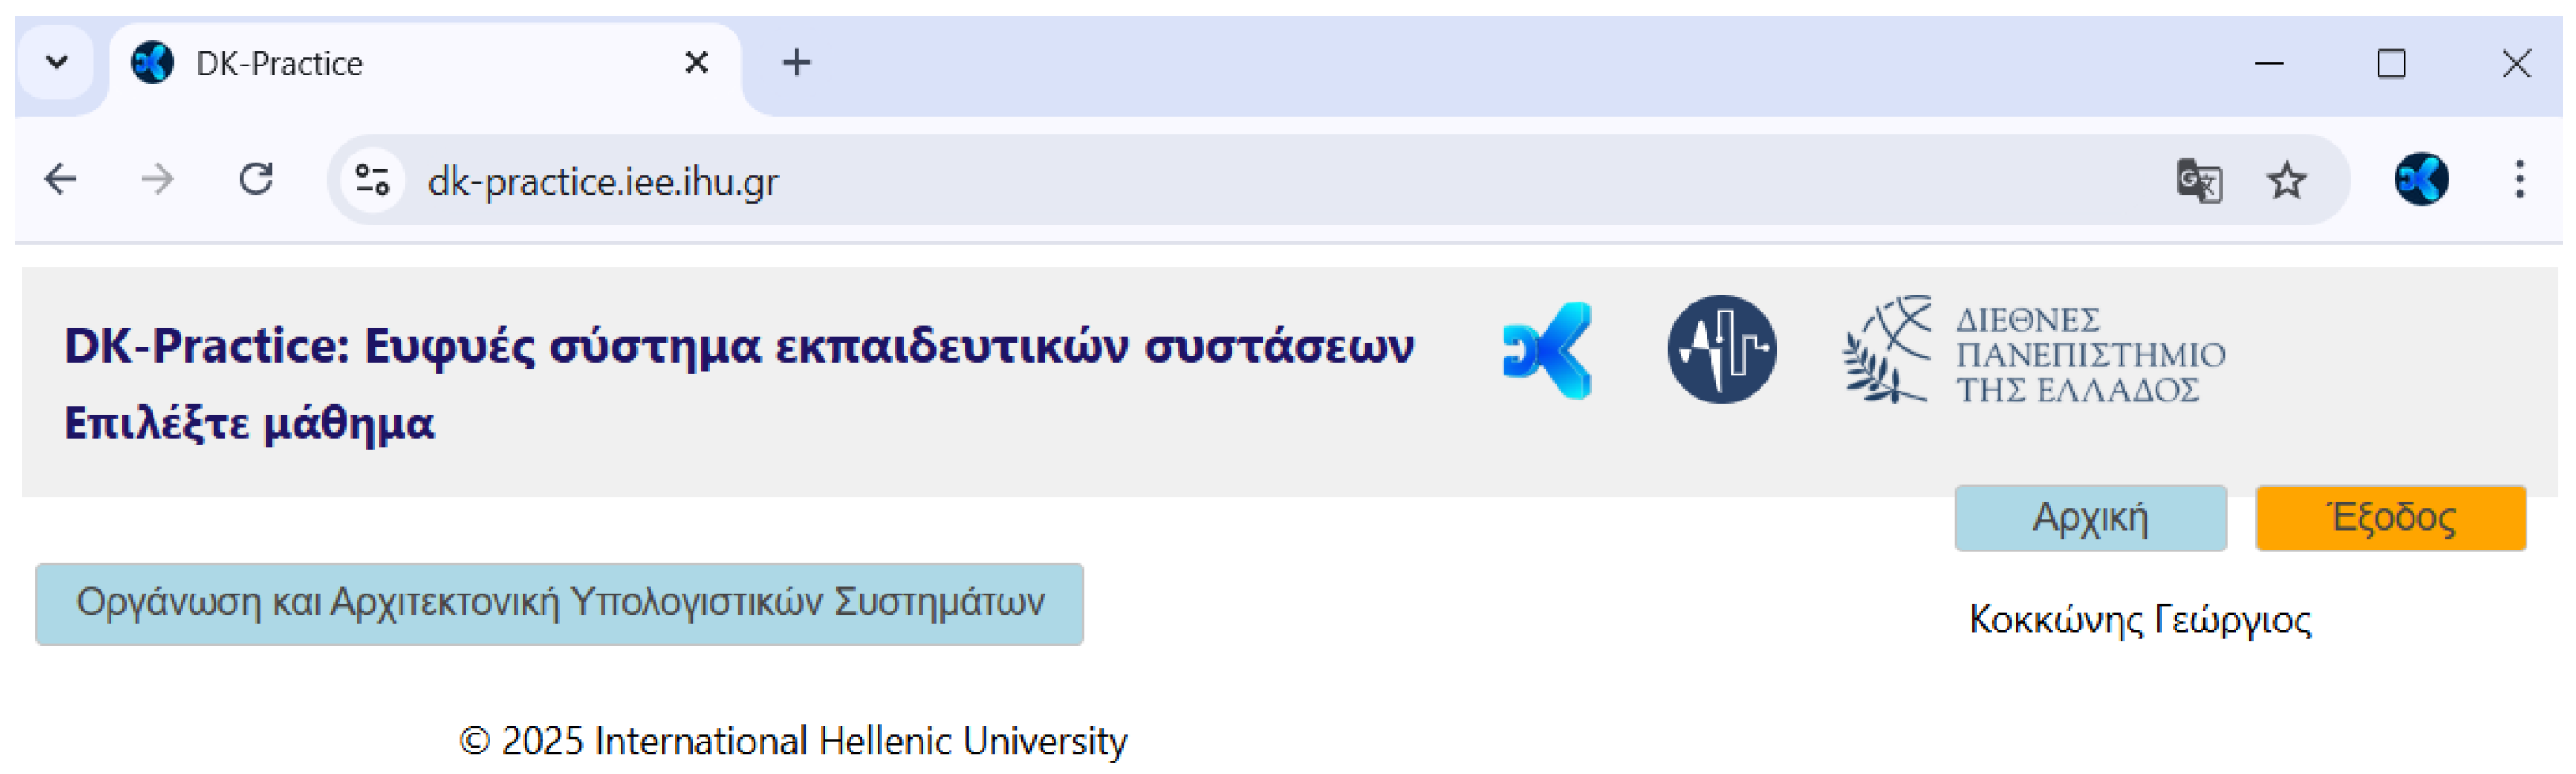
Task: Select the DK-Practice browser tab
Action: [x=400, y=64]
